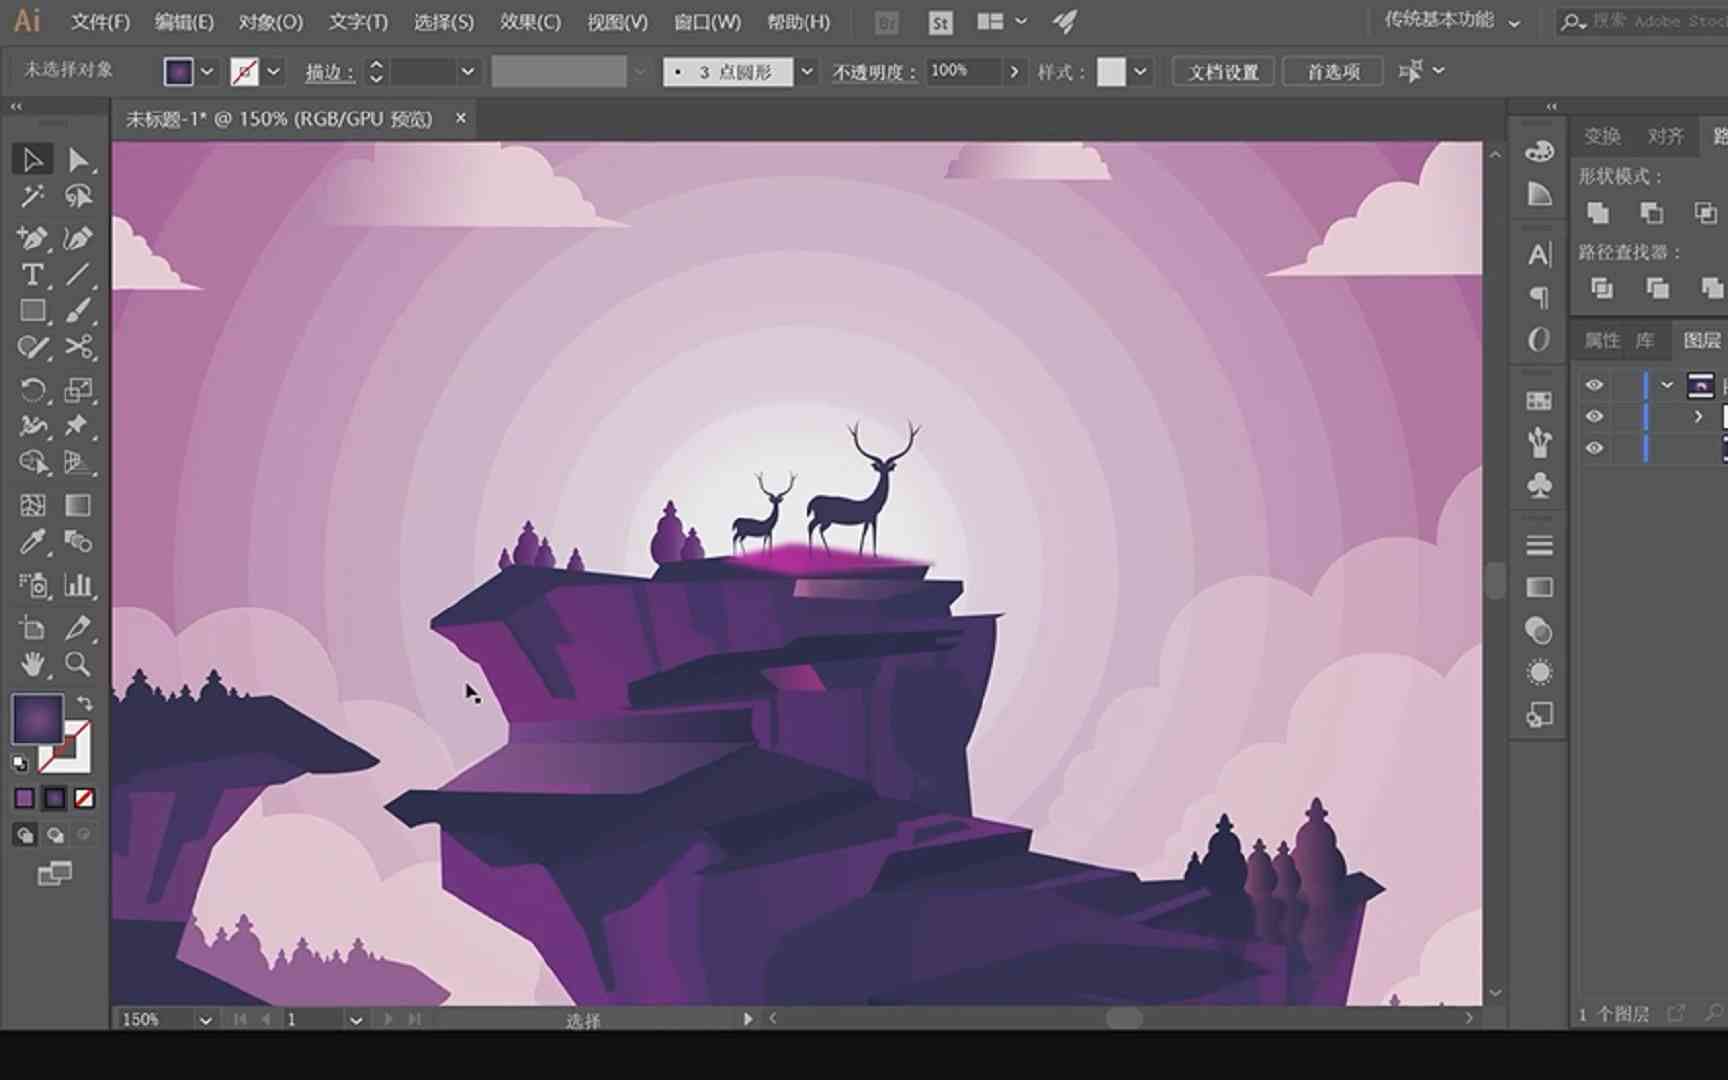Select the Scale tool
This screenshot has width=1728, height=1080.
coord(78,389)
